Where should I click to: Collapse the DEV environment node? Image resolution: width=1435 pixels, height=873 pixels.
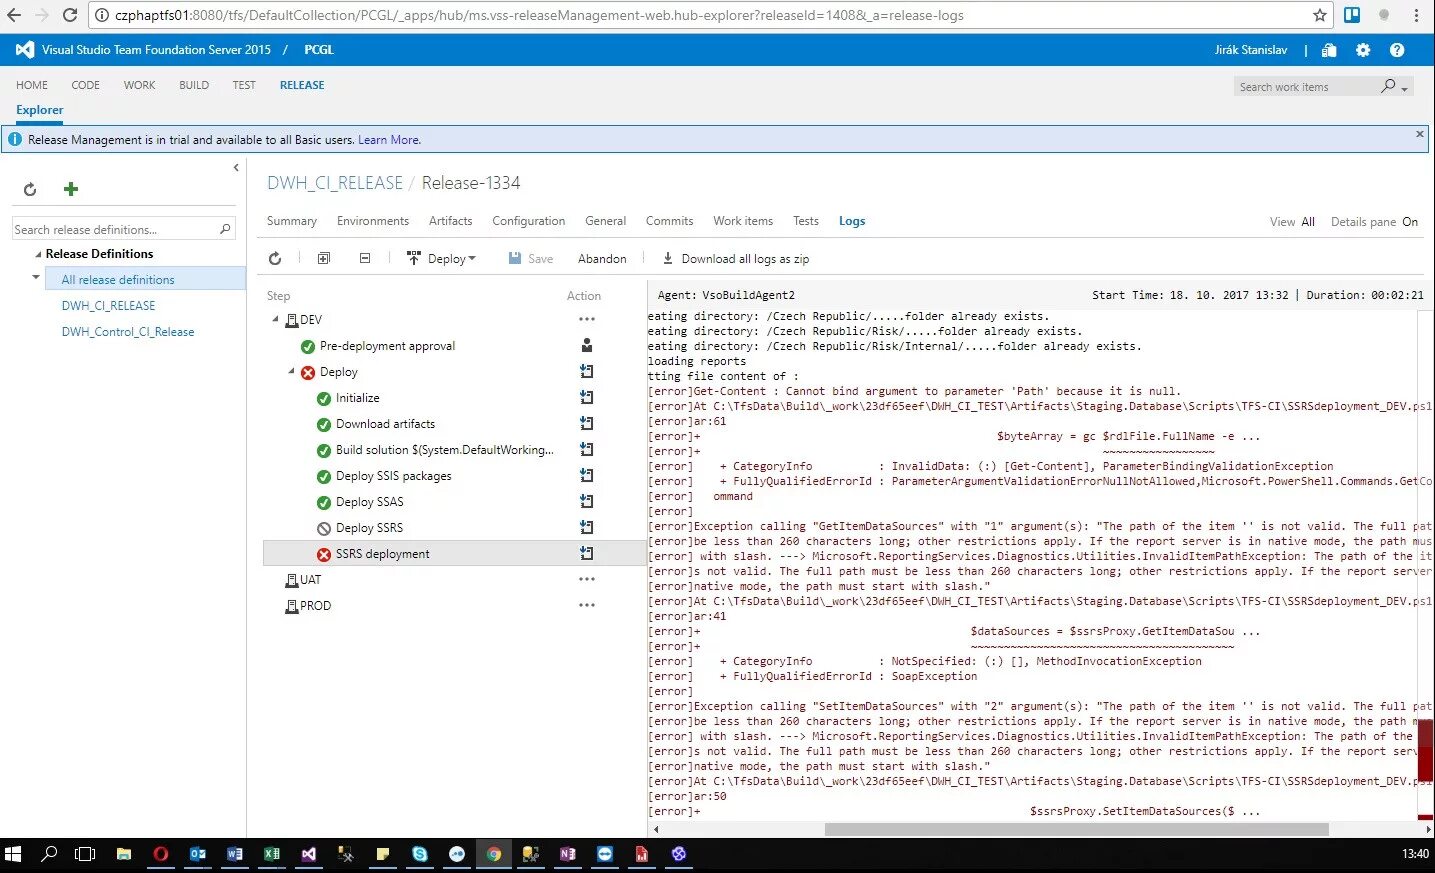[x=276, y=320]
